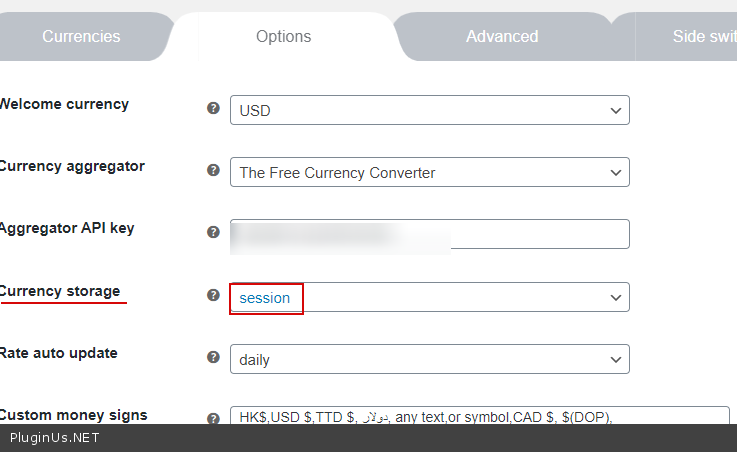Viewport: 737px width, 452px height.
Task: Click help icon next to Welcome currency
Action: tap(213, 108)
